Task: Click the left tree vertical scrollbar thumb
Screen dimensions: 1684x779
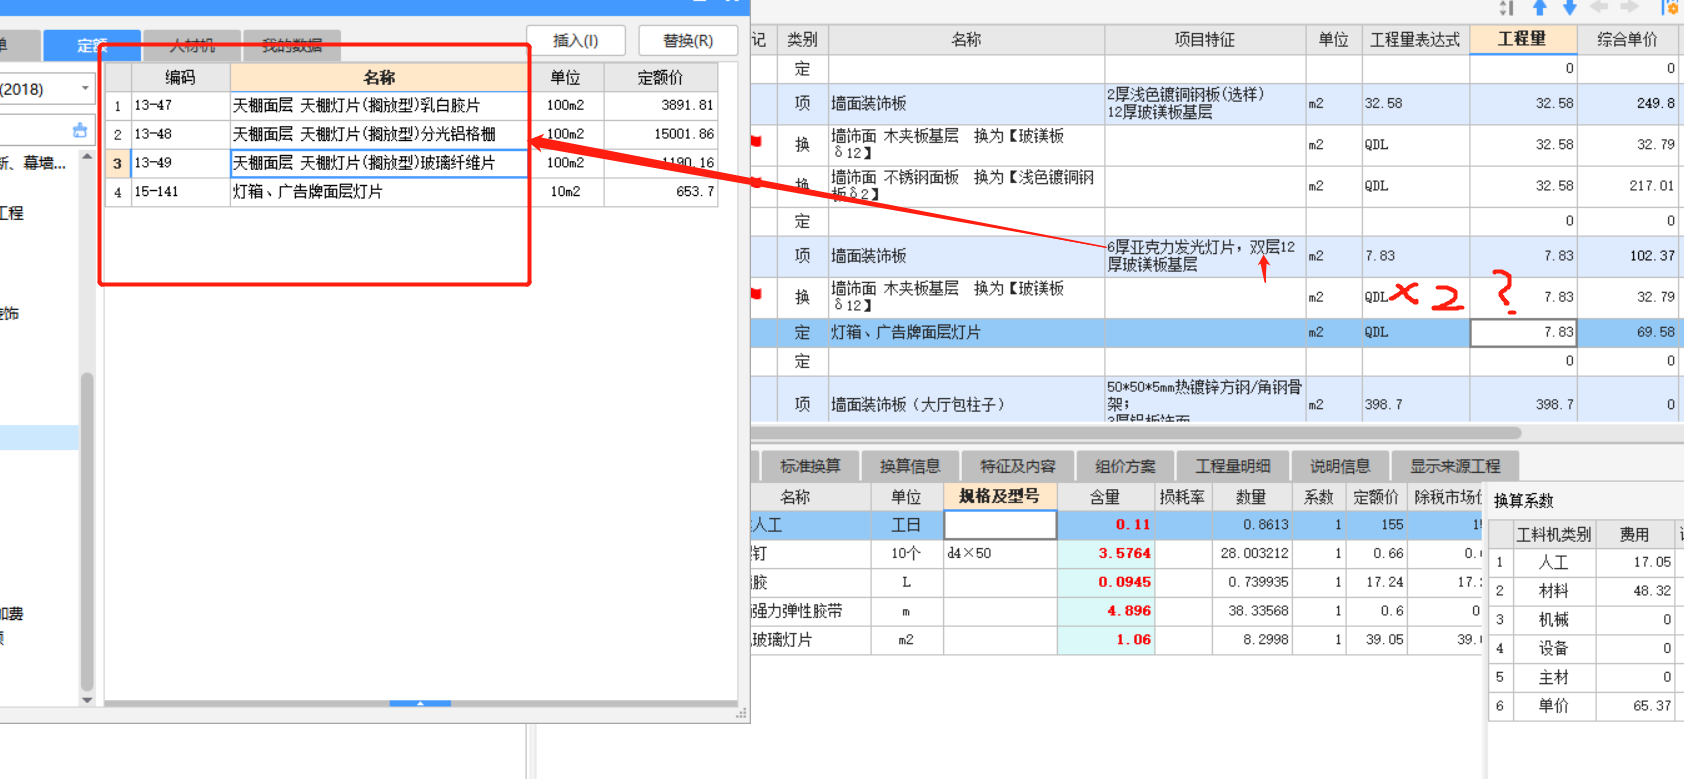Action: coord(87,530)
